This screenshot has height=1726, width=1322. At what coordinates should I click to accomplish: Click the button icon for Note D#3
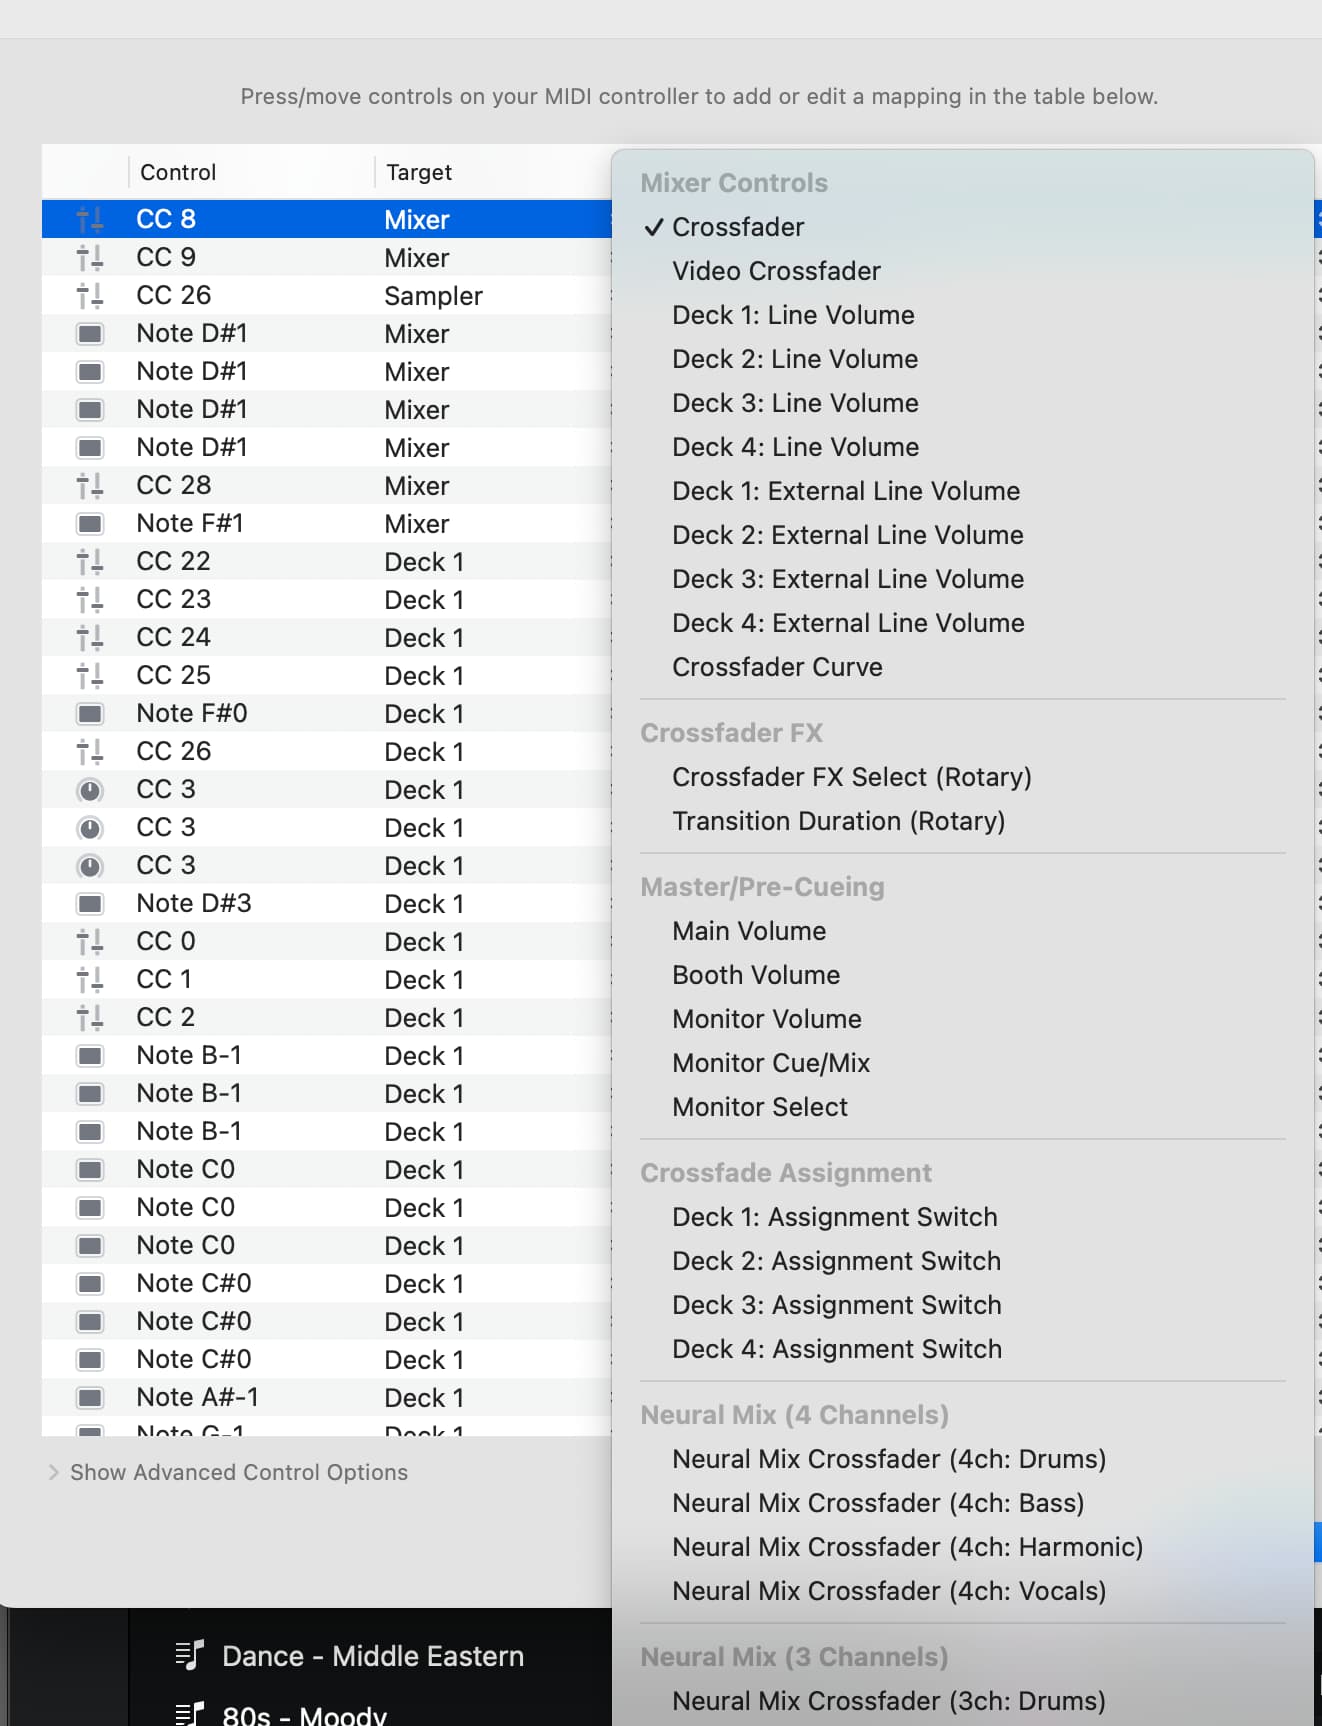click(x=90, y=904)
